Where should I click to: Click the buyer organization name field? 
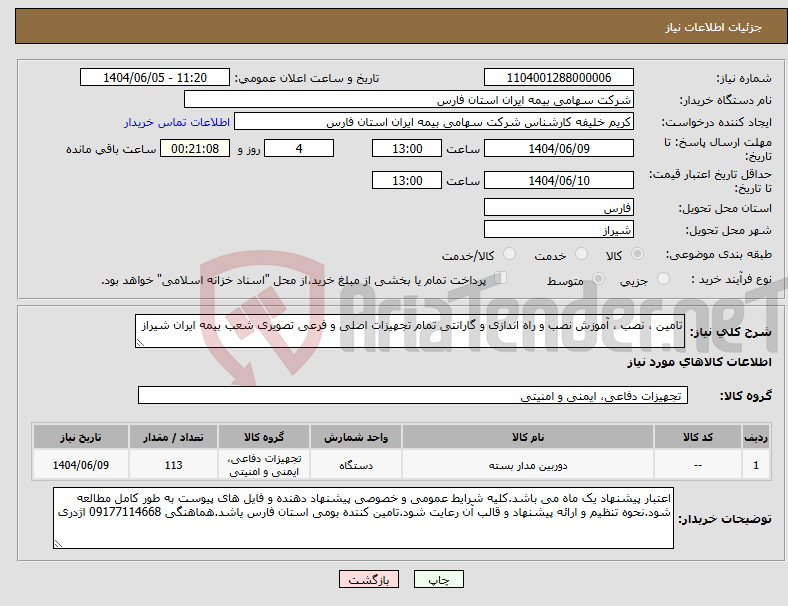pyautogui.click(x=409, y=99)
